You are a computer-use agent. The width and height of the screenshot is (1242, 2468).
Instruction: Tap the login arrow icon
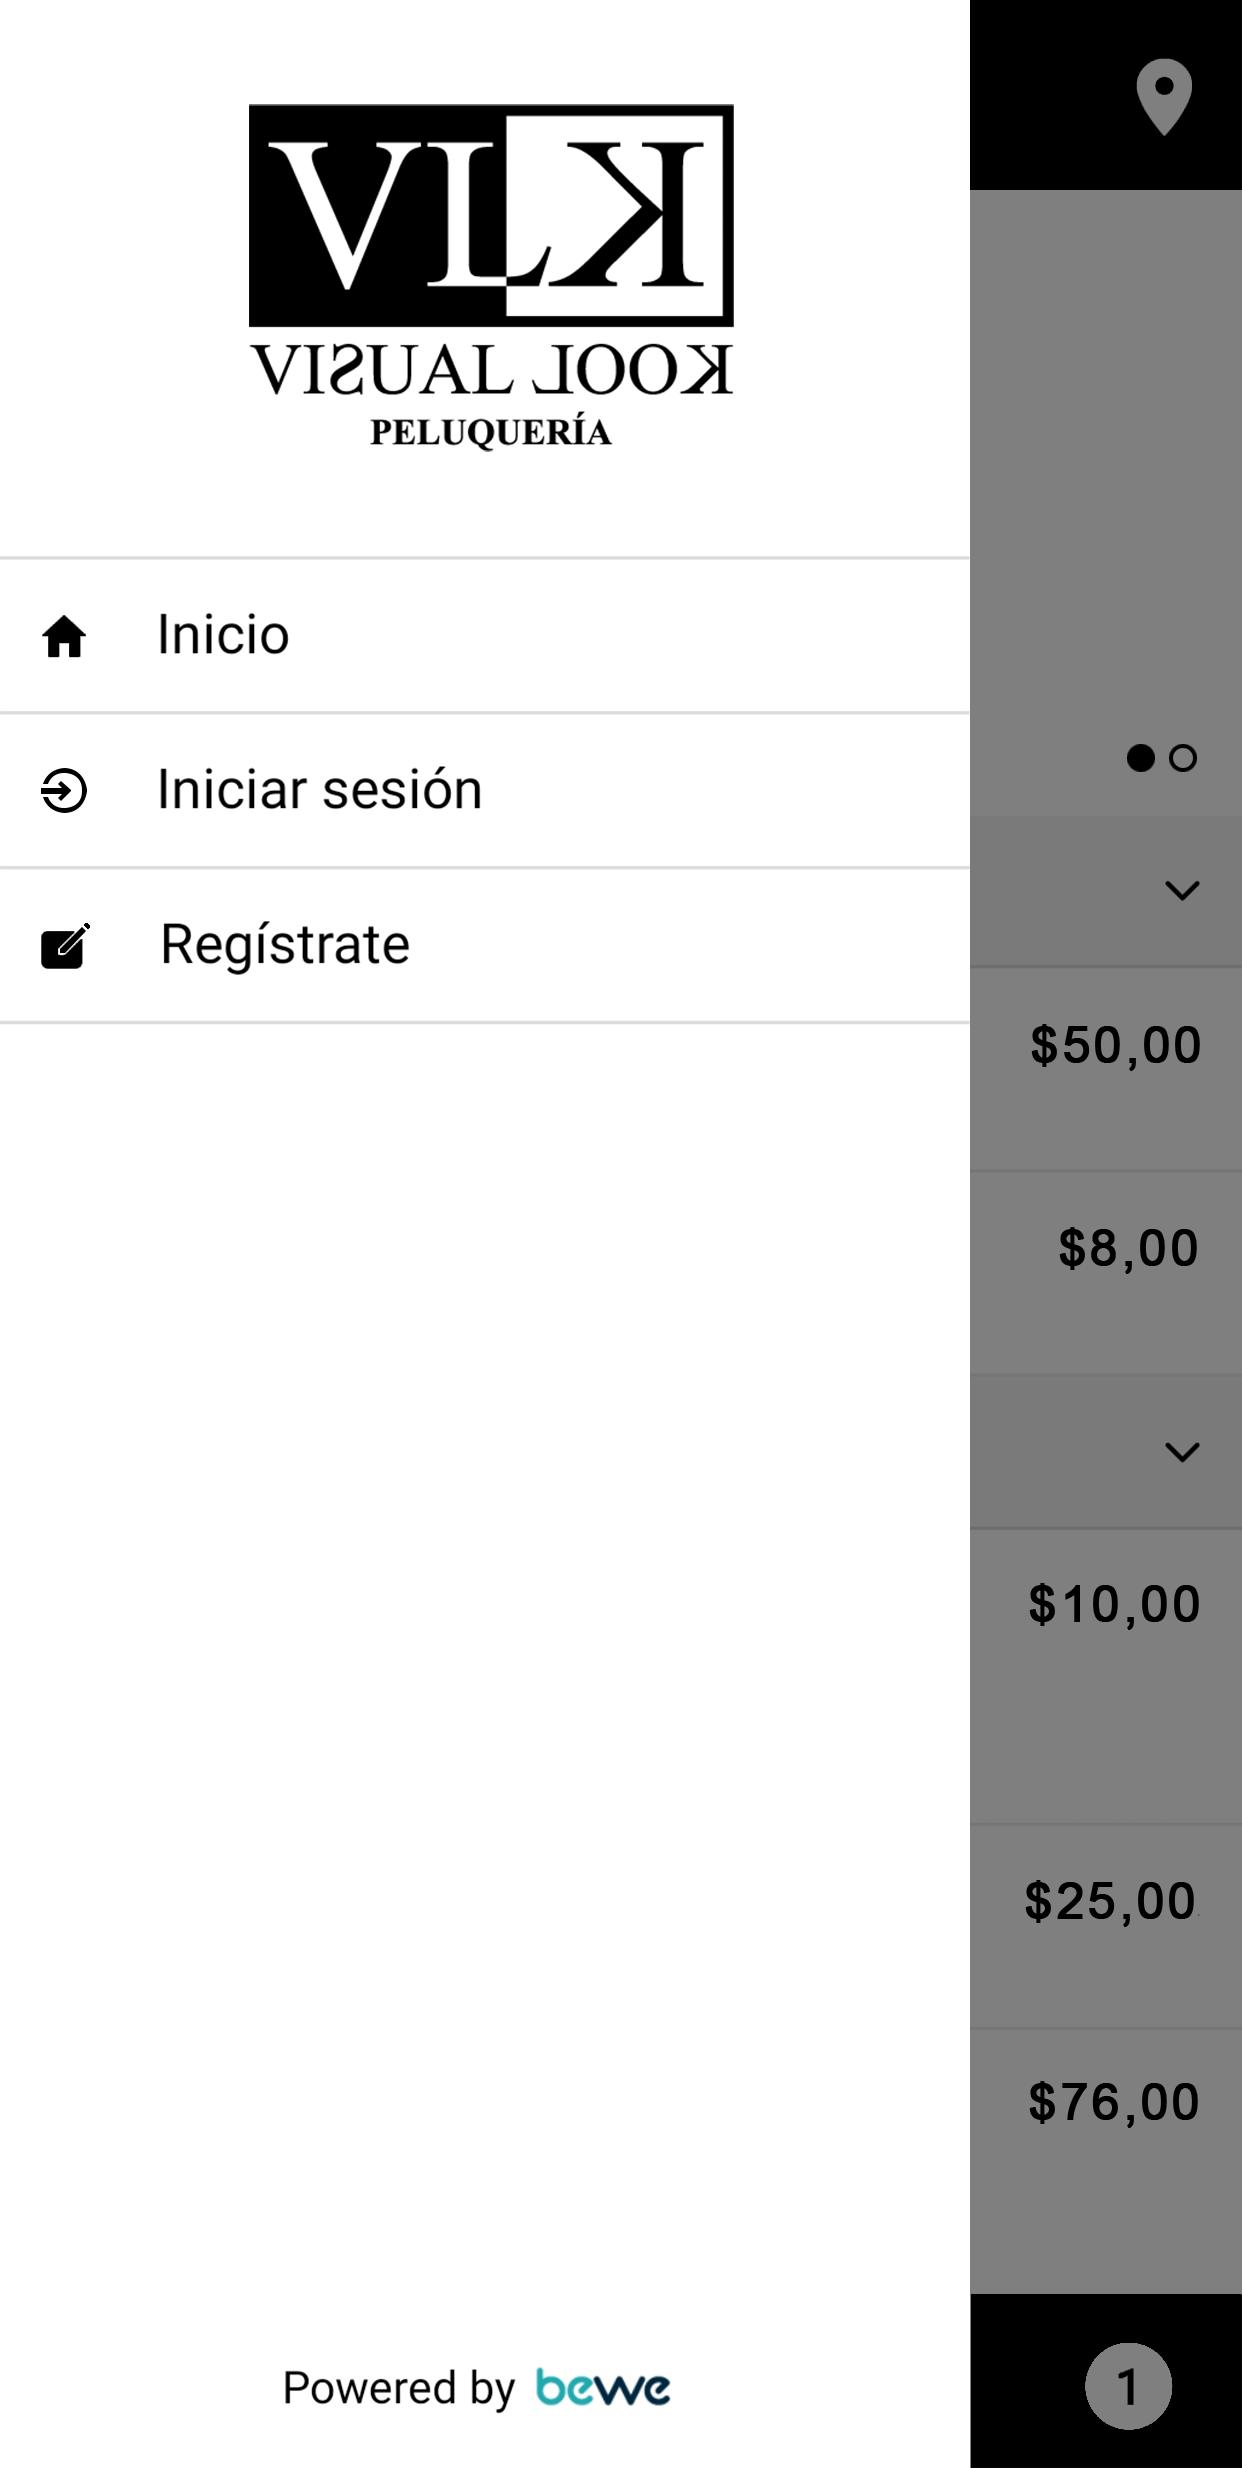pyautogui.click(x=64, y=790)
